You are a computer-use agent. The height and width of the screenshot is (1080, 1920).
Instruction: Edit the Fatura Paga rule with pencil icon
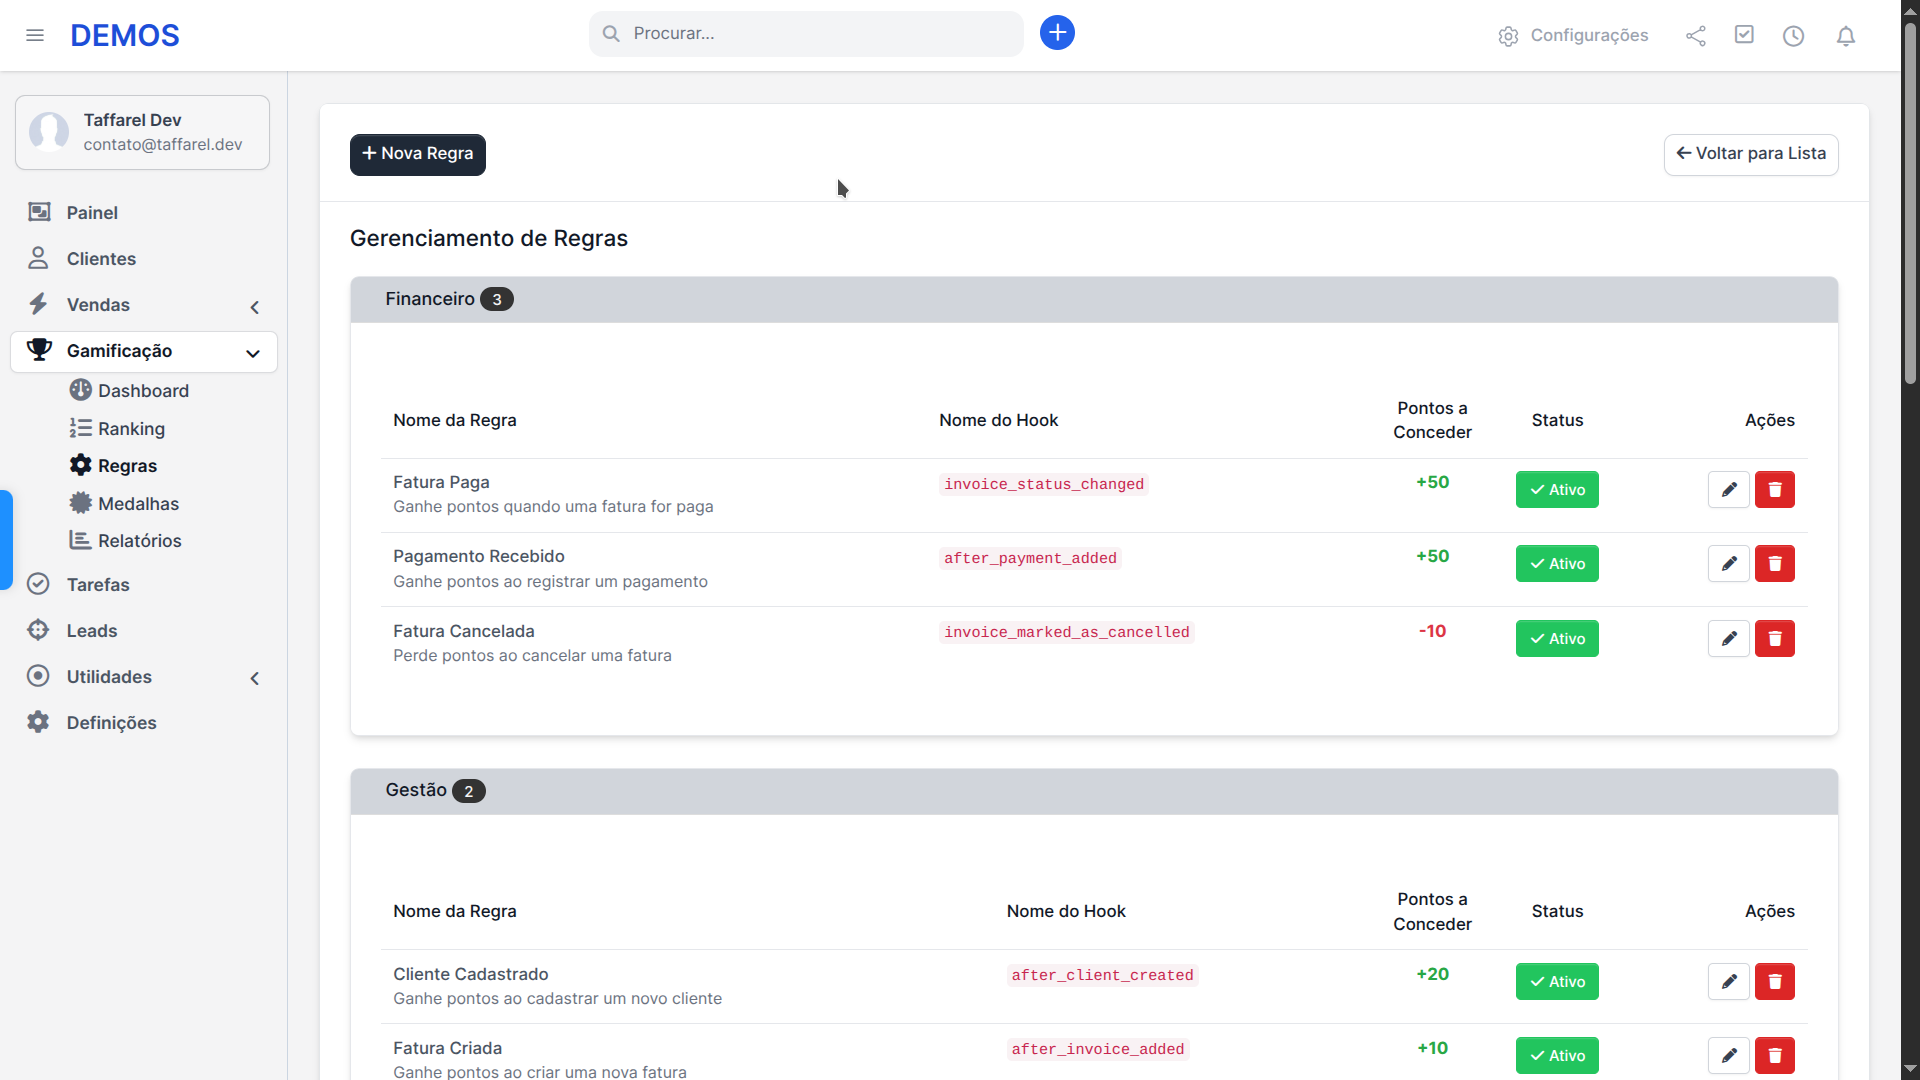[1728, 489]
